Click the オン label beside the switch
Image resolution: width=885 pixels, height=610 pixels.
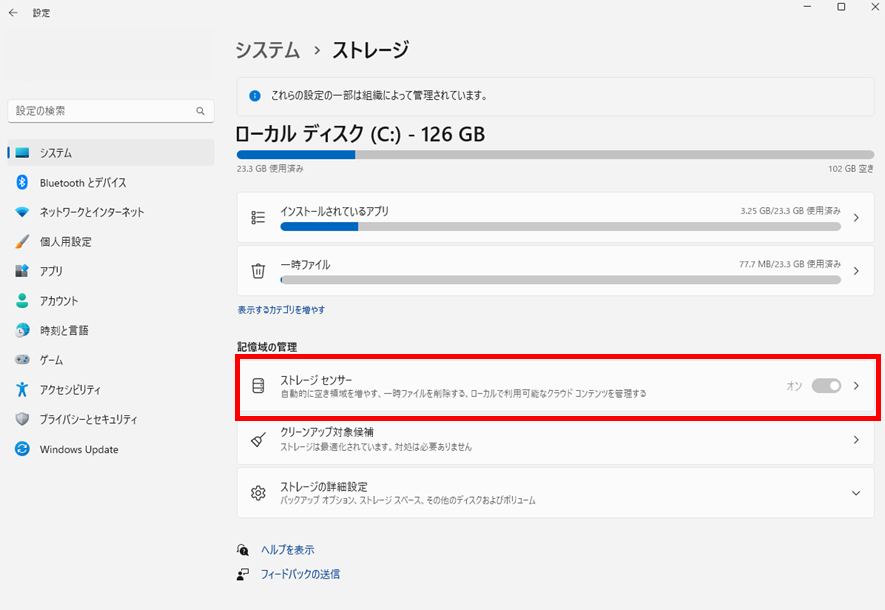click(x=794, y=386)
